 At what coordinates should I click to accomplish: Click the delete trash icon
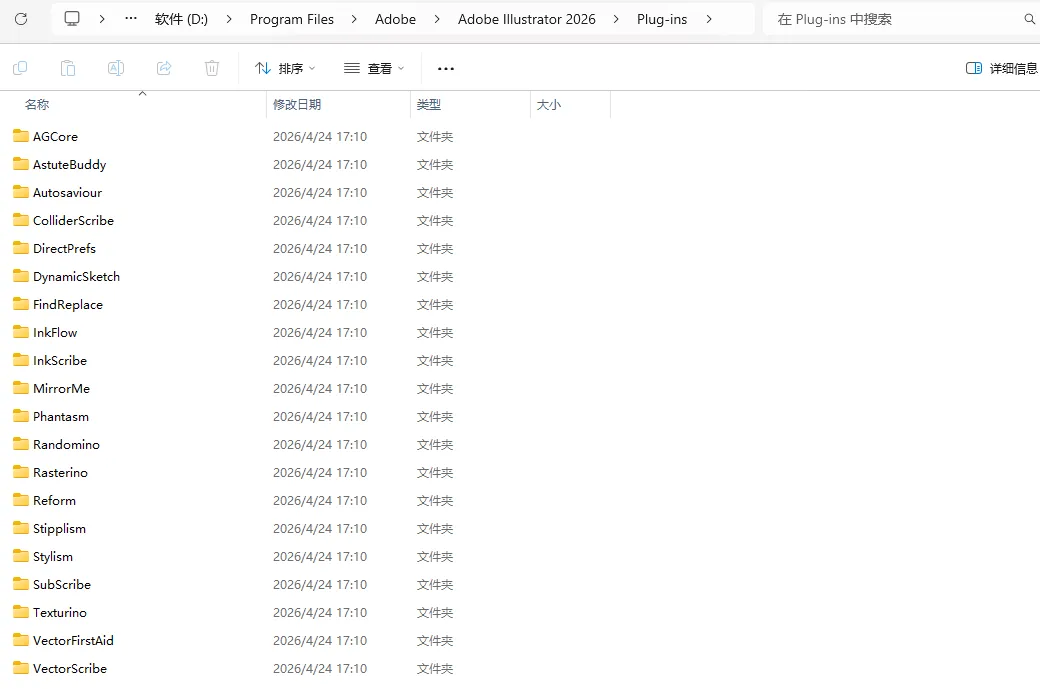pos(212,68)
